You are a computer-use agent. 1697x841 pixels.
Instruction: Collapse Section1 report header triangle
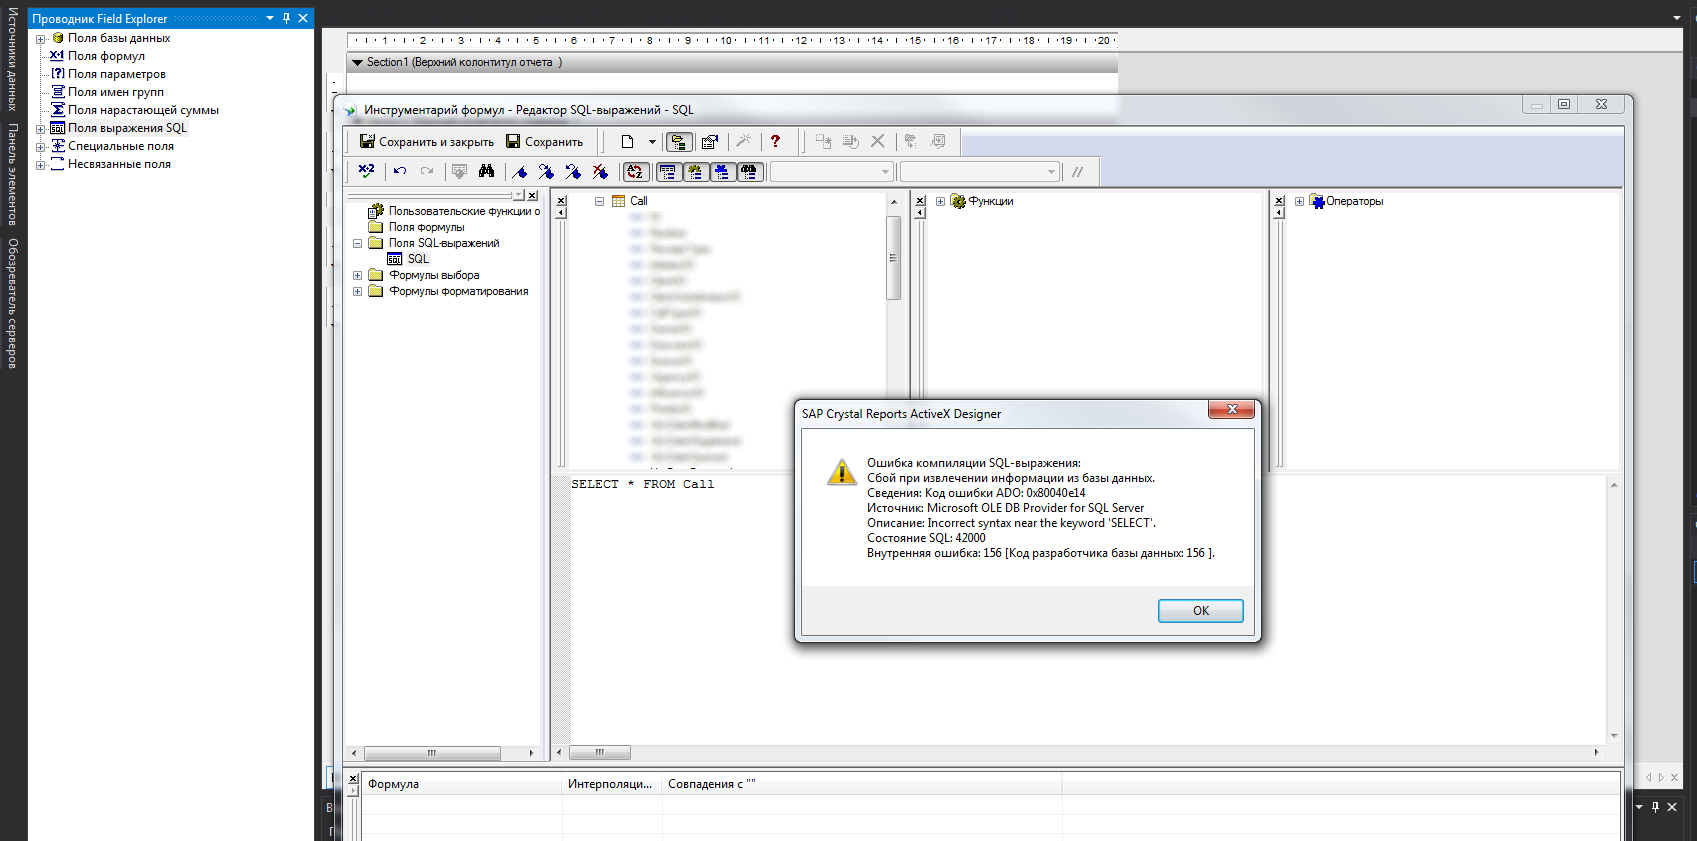[x=357, y=62]
